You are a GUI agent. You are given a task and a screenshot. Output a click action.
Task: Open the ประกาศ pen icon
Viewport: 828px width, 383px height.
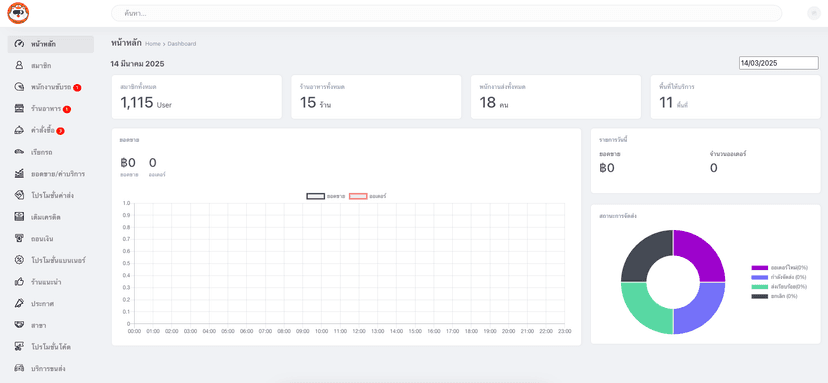coord(20,304)
